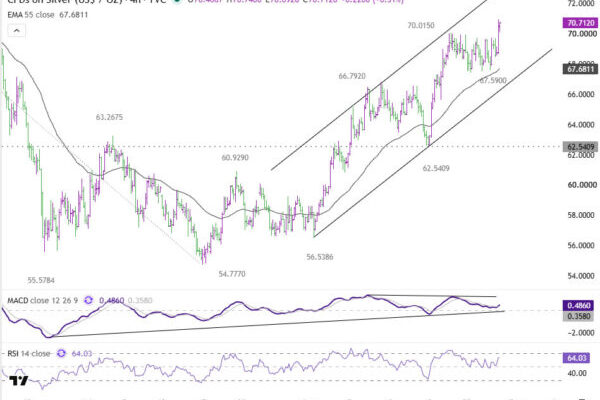The image size is (600, 400).
Task: Click the 64.0000 price axis label
Action: 582,124
